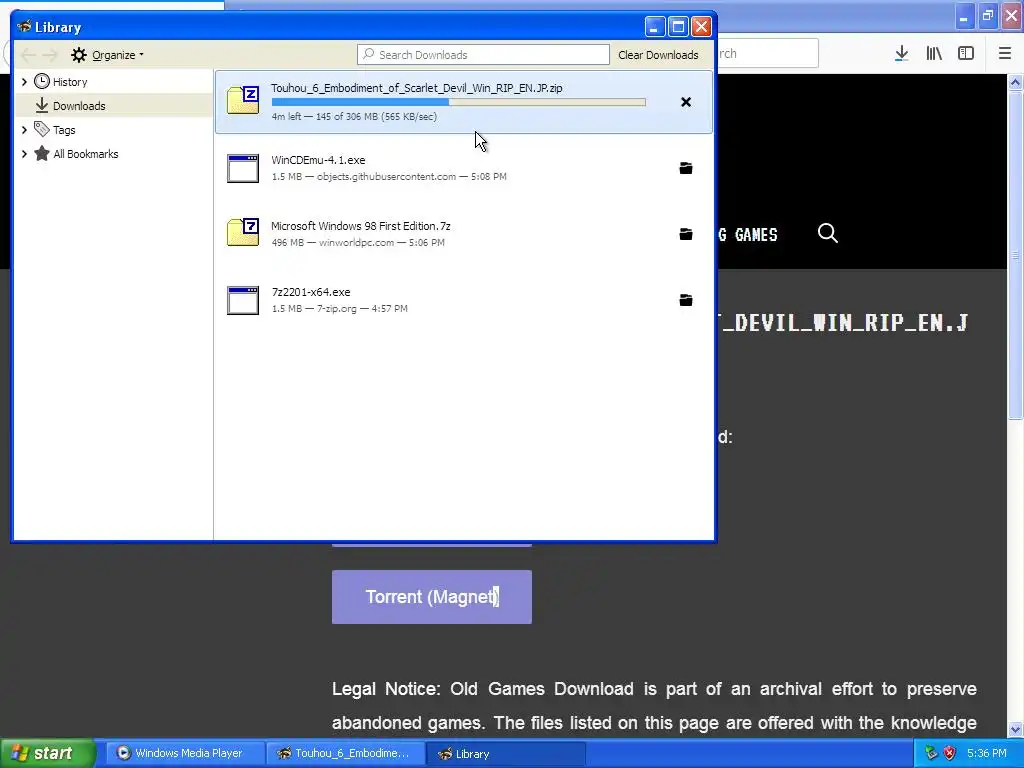Click the Library back arrow
Viewport: 1024px width, 768px height.
tap(28, 55)
